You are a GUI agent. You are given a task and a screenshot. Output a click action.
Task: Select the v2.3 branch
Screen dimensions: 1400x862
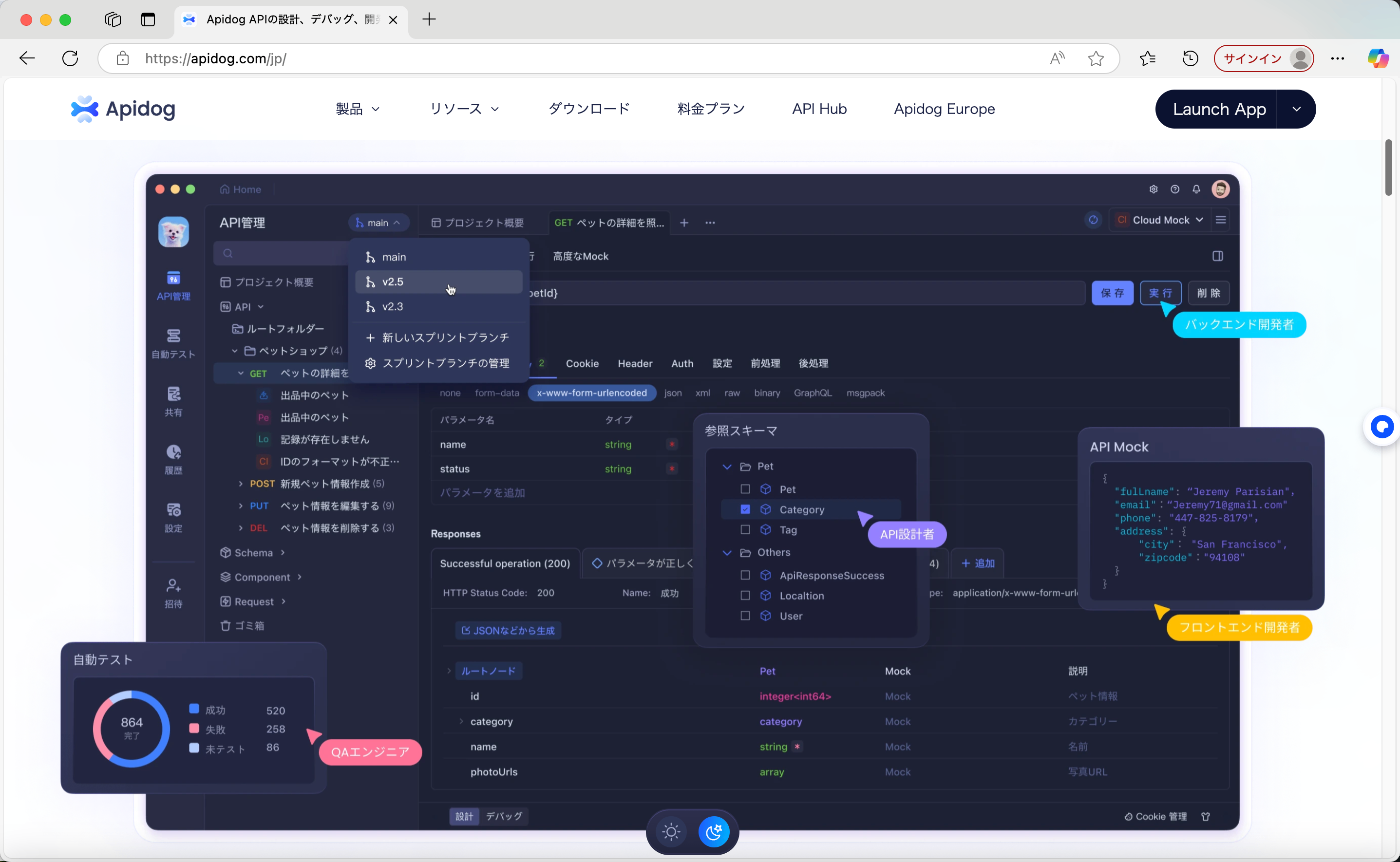[x=439, y=306]
